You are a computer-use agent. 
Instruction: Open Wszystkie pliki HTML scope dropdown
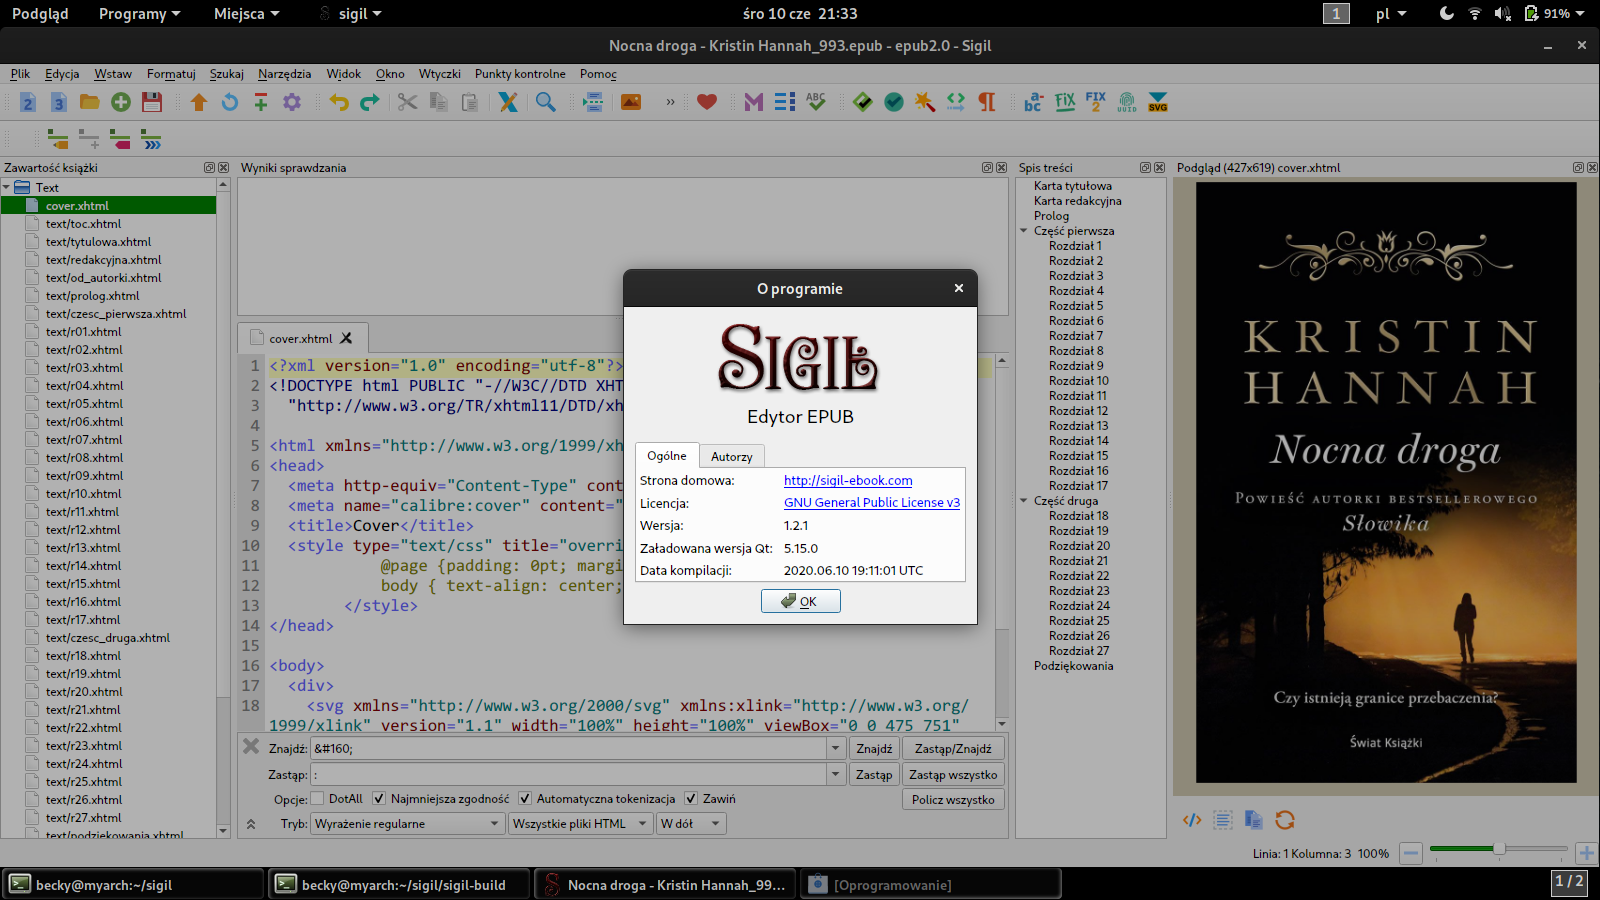(579, 824)
